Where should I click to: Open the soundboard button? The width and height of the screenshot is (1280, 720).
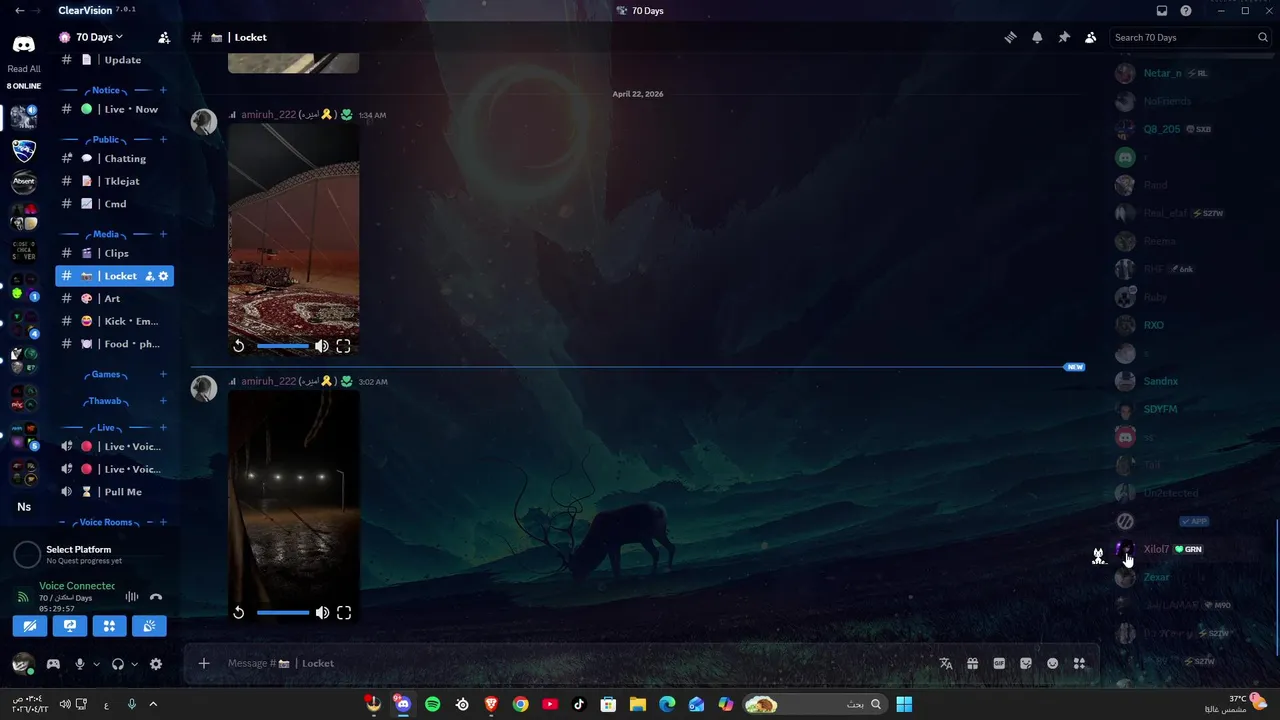tap(149, 626)
